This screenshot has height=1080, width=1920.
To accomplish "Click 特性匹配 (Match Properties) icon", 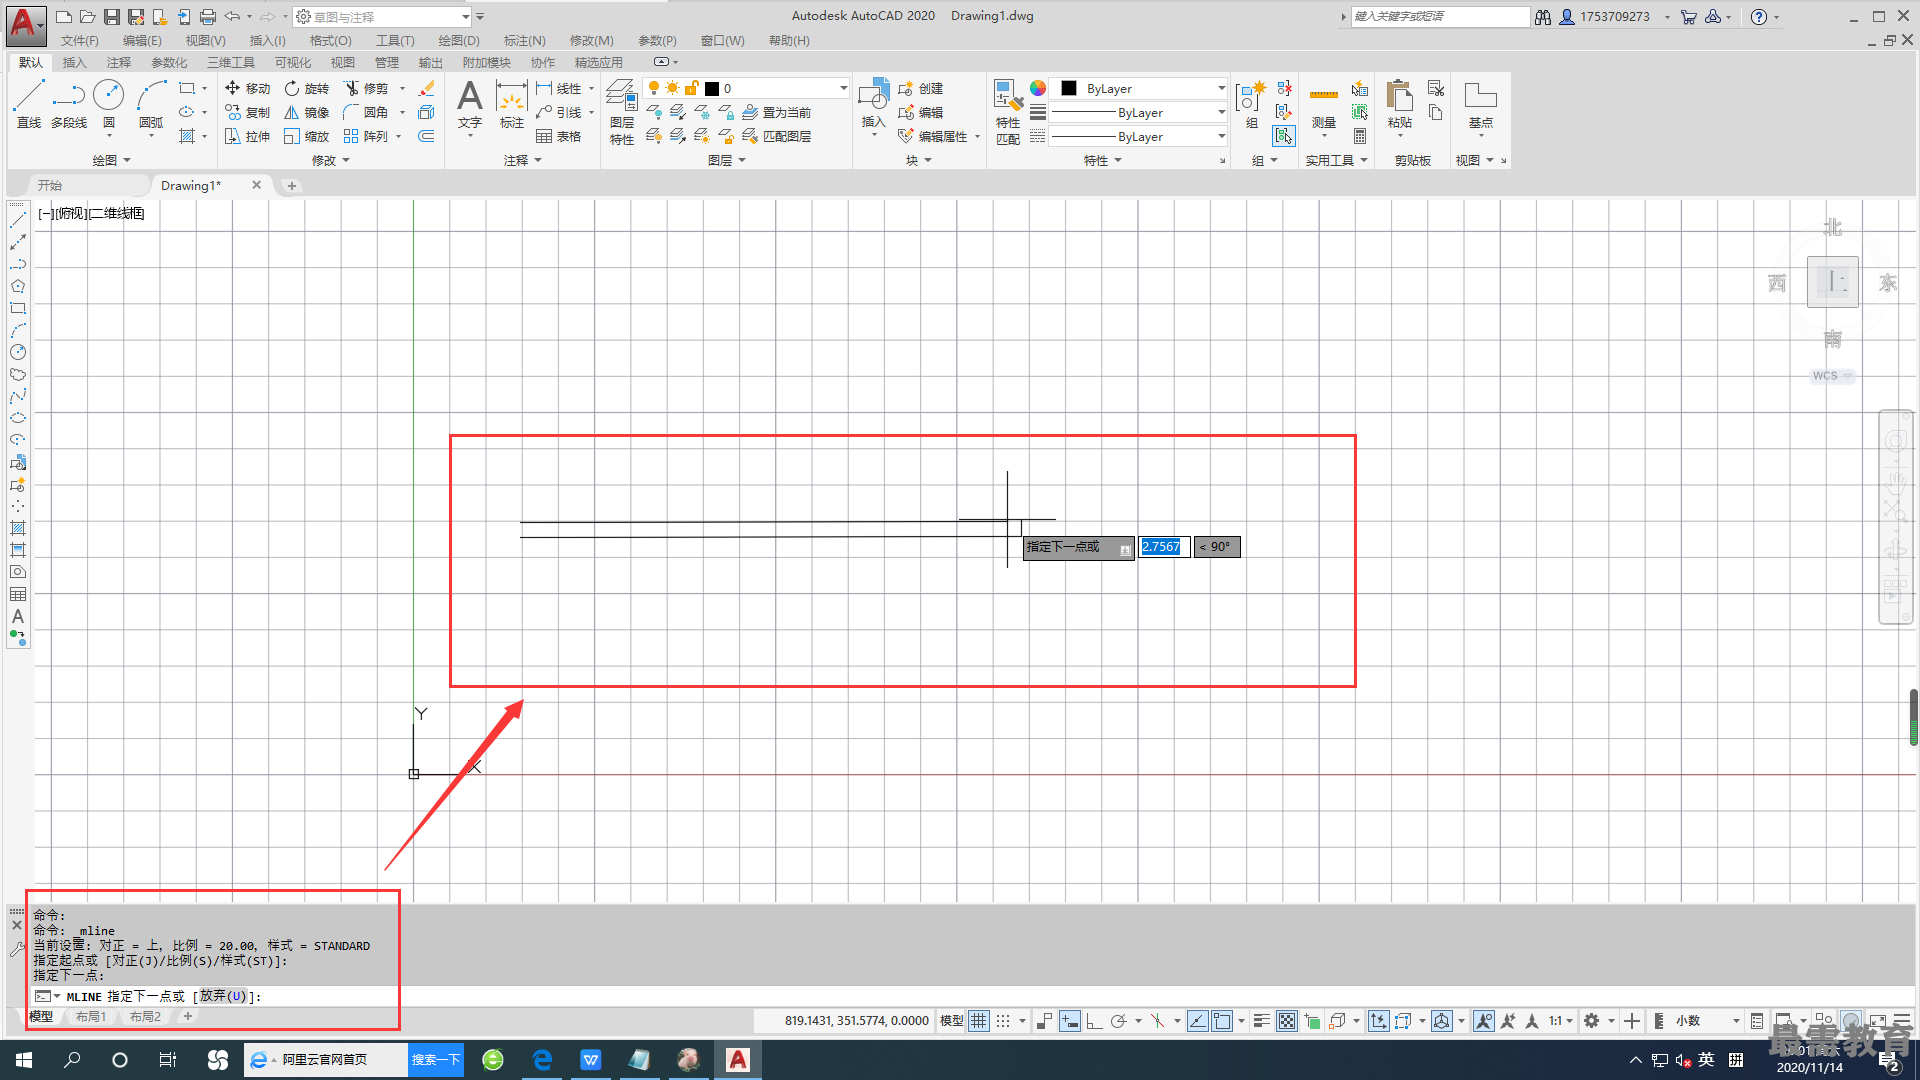I will (1008, 112).
